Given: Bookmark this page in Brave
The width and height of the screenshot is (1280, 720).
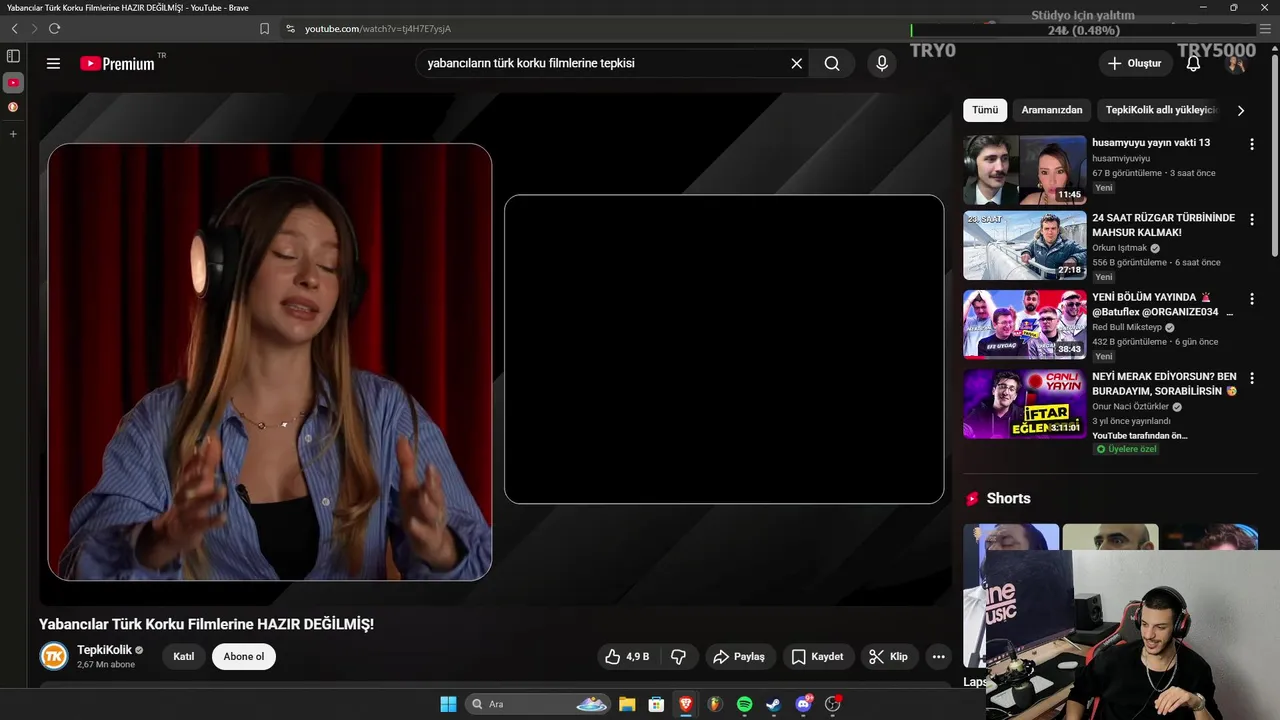Looking at the screenshot, I should pyautogui.click(x=264, y=29).
